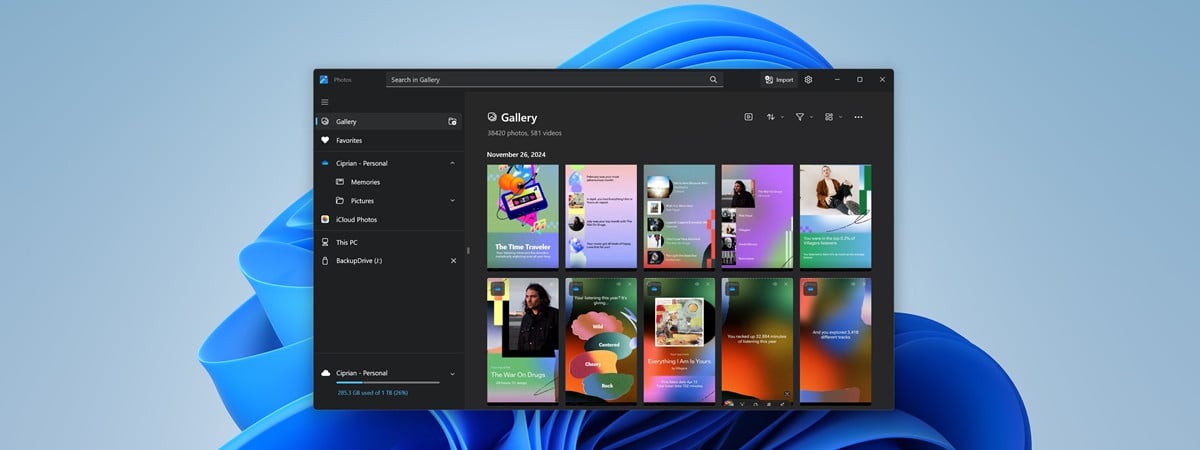Click "38420 photos, 581 videos" text
This screenshot has width=1200, height=450.
tap(524, 133)
